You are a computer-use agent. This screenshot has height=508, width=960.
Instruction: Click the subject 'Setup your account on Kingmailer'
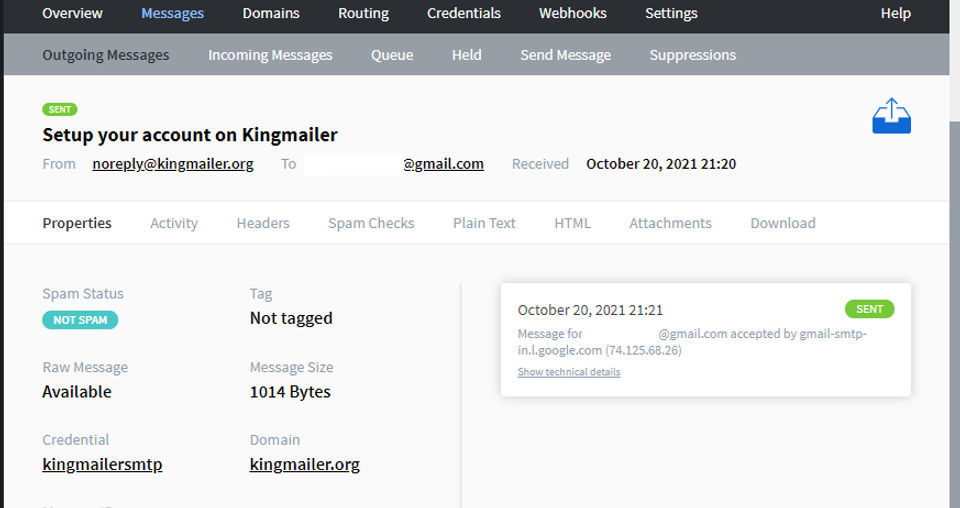(x=190, y=135)
